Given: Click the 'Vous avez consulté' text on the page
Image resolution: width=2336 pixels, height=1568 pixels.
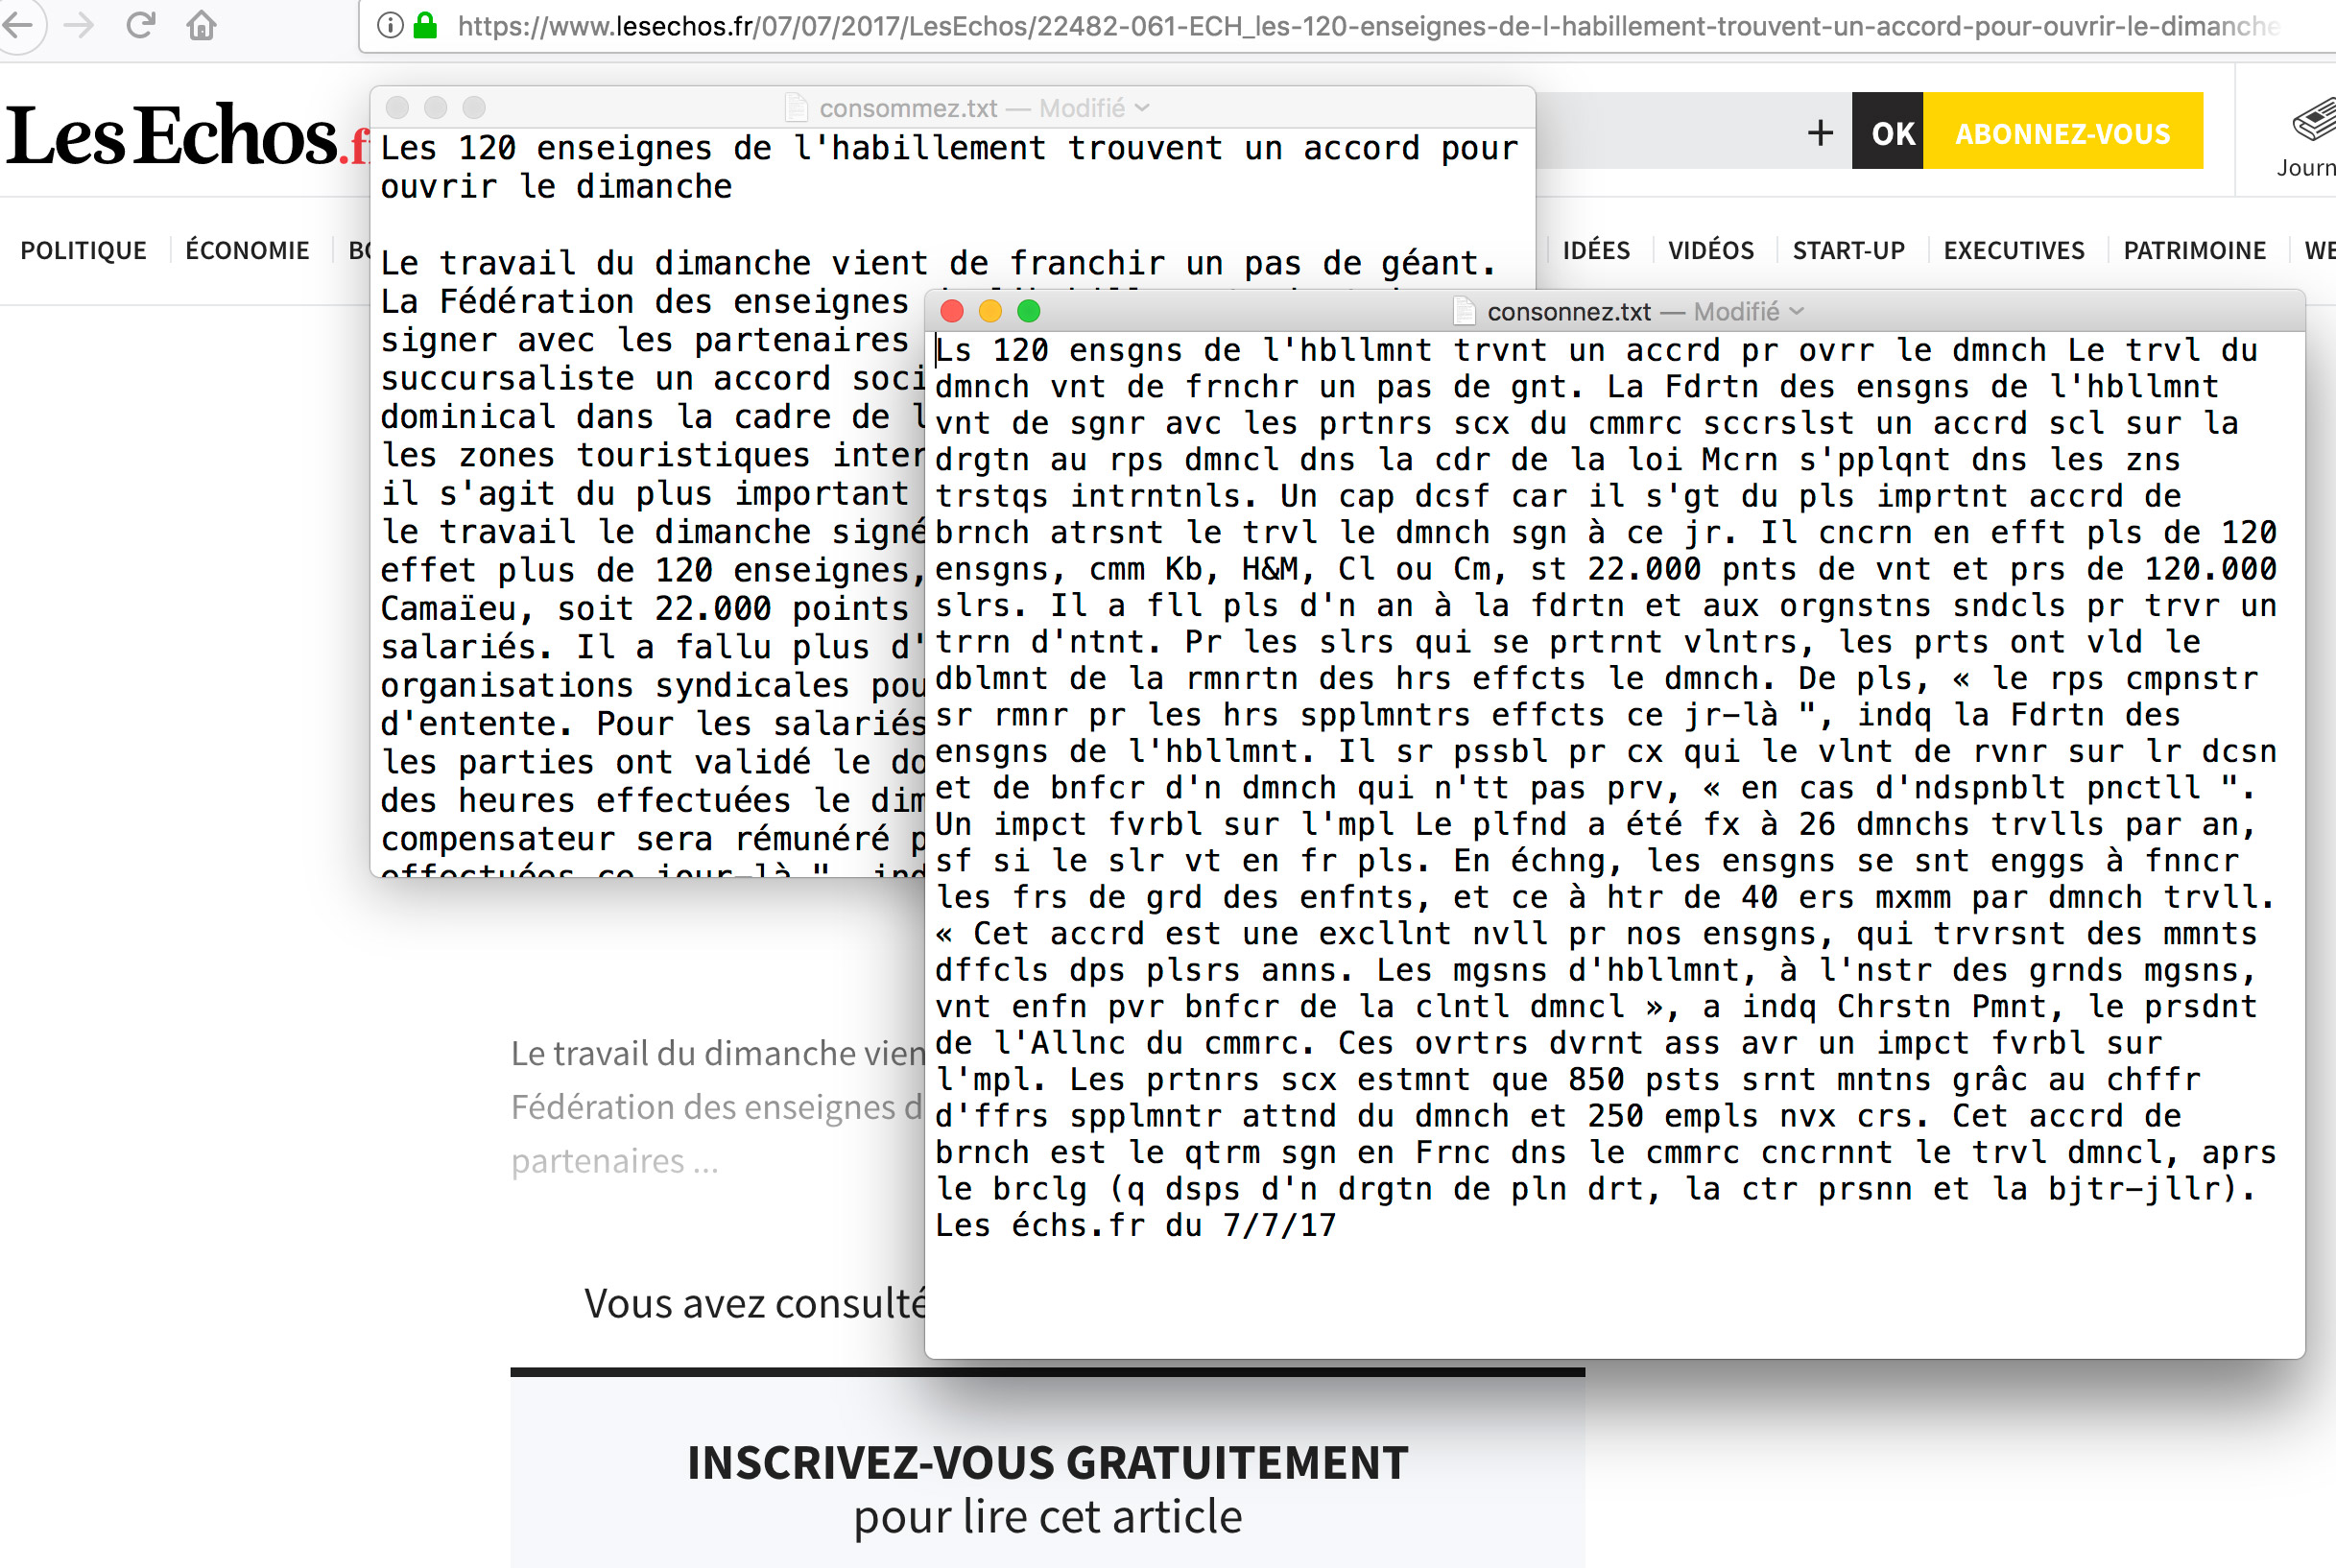Looking at the screenshot, I should [755, 1304].
